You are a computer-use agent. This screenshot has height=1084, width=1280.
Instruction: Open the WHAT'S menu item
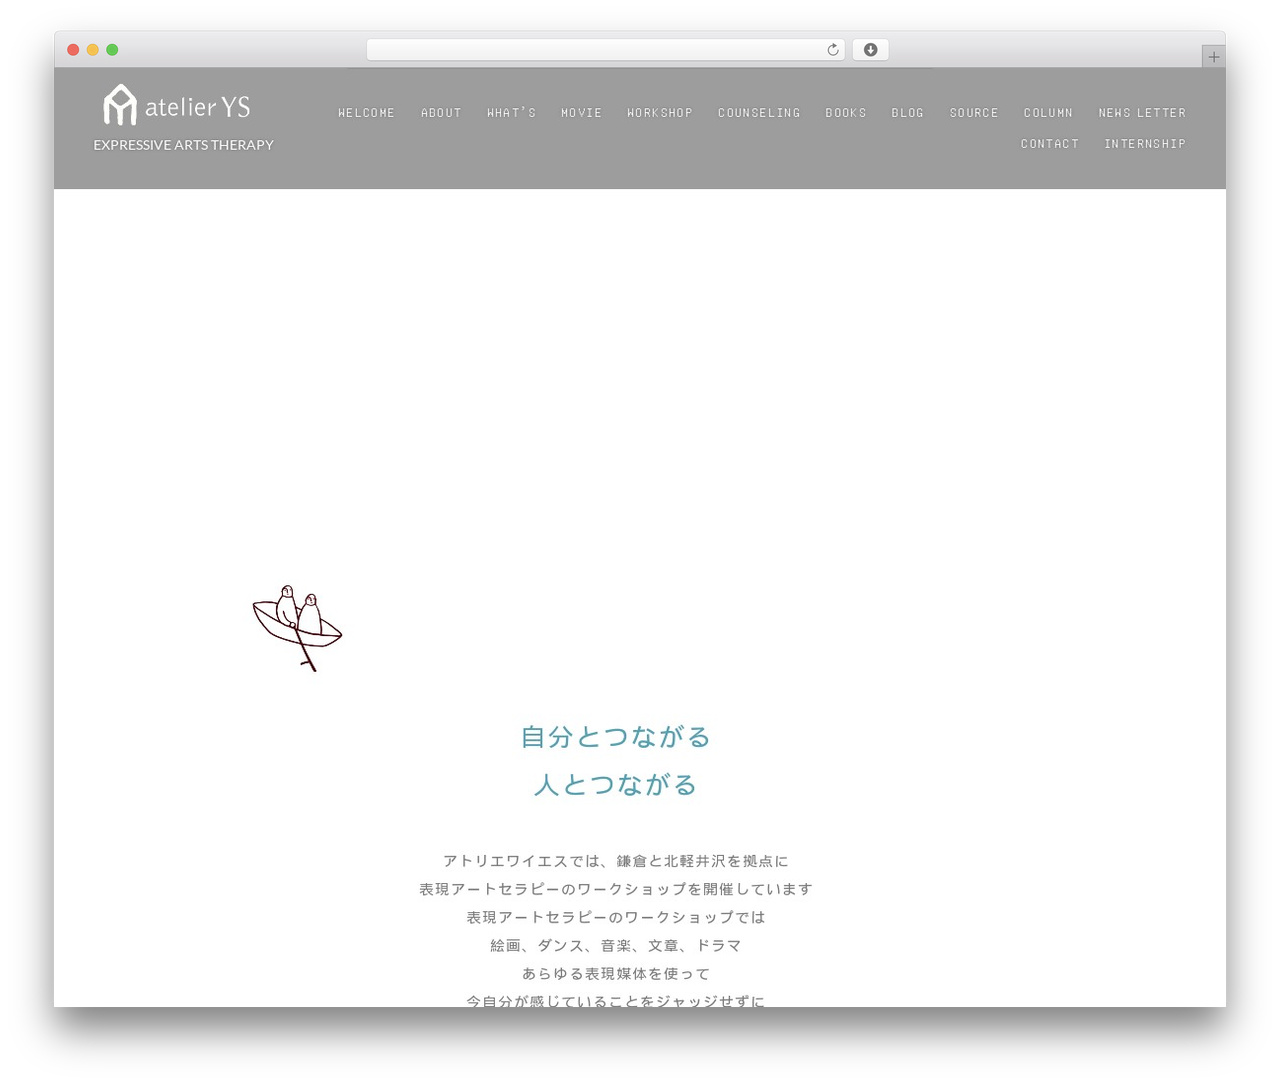pyautogui.click(x=511, y=113)
